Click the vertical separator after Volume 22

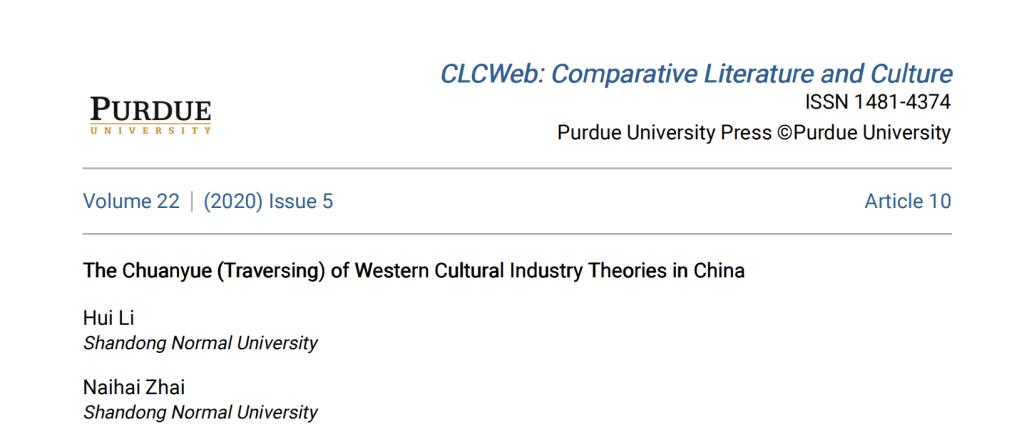click(191, 201)
